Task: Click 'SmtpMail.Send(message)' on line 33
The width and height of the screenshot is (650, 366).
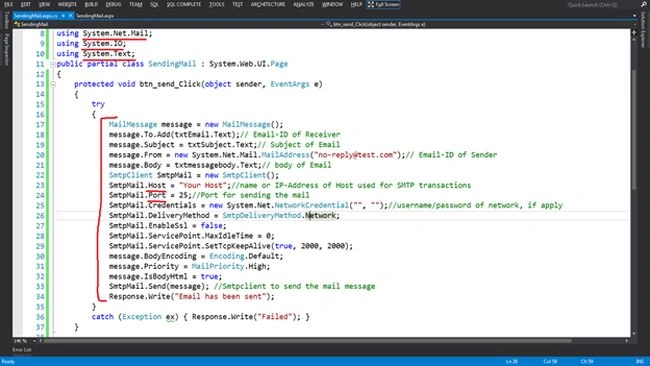Action: coord(157,286)
